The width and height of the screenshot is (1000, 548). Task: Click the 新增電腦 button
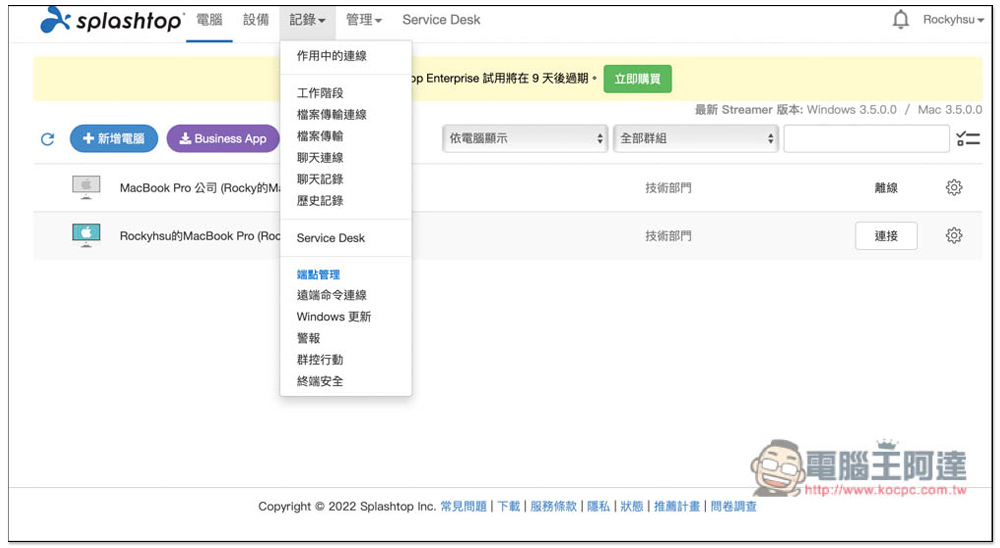[x=114, y=139]
